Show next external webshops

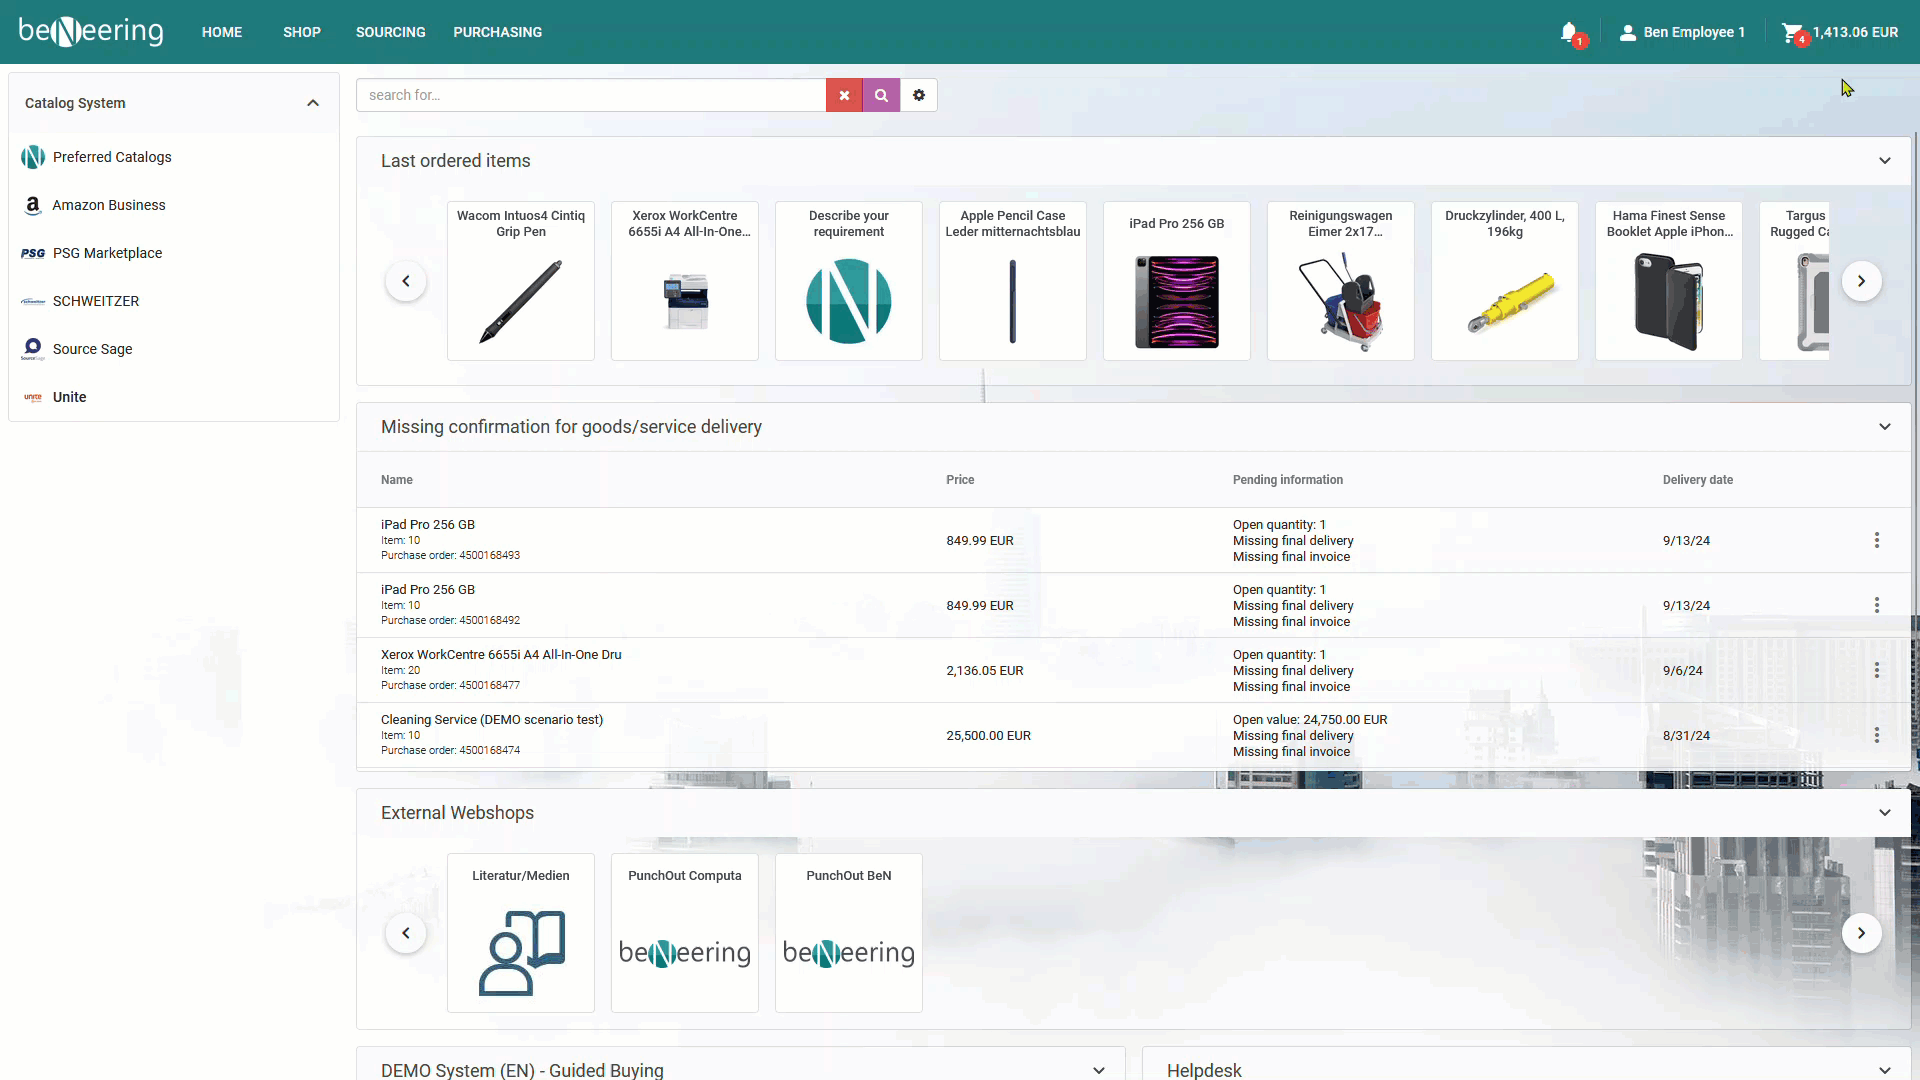point(1862,933)
